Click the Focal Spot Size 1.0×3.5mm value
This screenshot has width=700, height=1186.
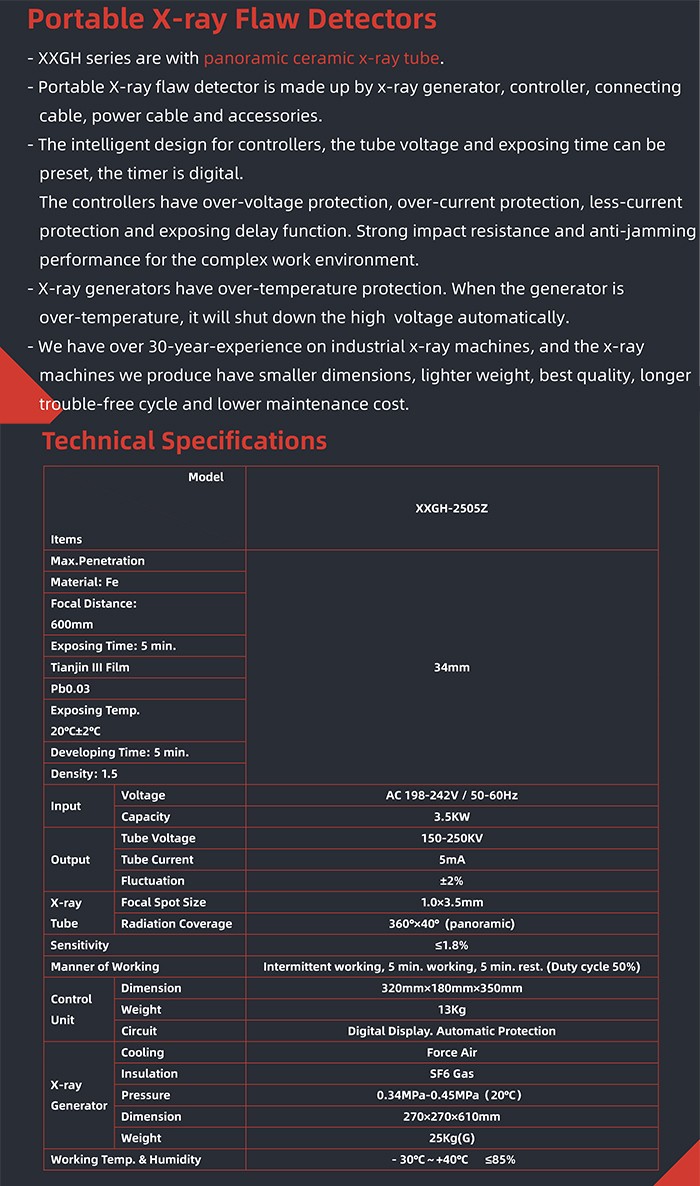452,902
